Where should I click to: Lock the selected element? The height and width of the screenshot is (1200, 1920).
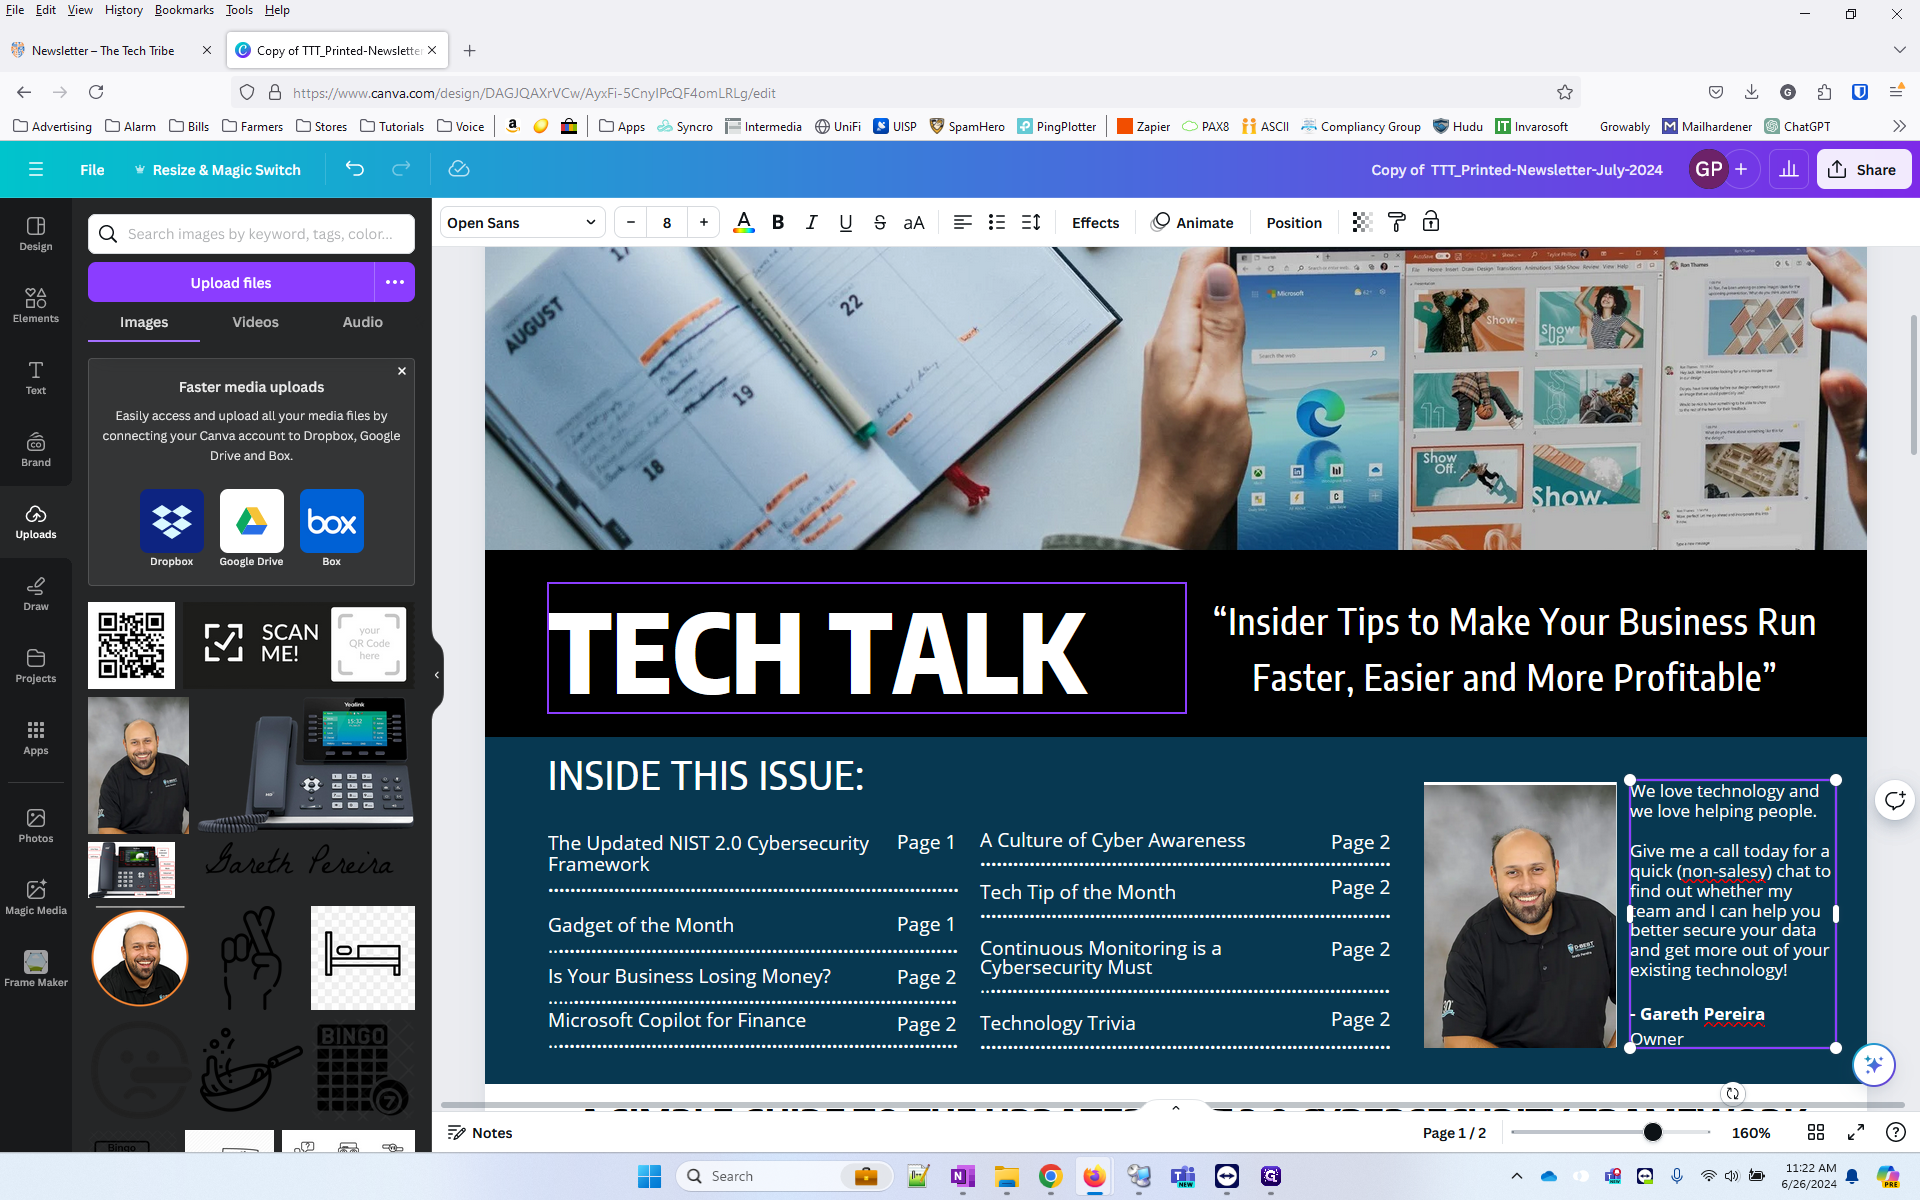(1431, 222)
